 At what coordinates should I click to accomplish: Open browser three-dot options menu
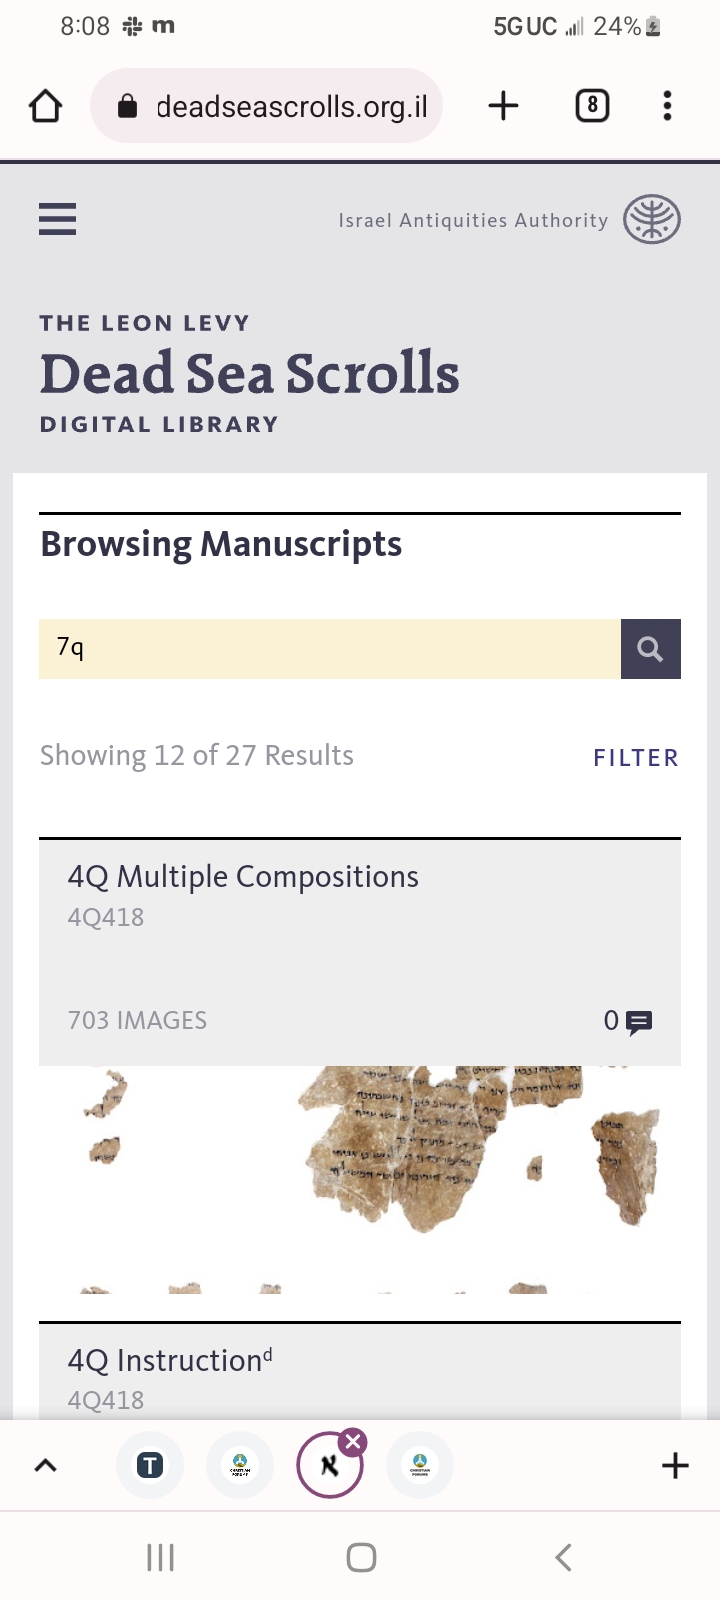(667, 106)
